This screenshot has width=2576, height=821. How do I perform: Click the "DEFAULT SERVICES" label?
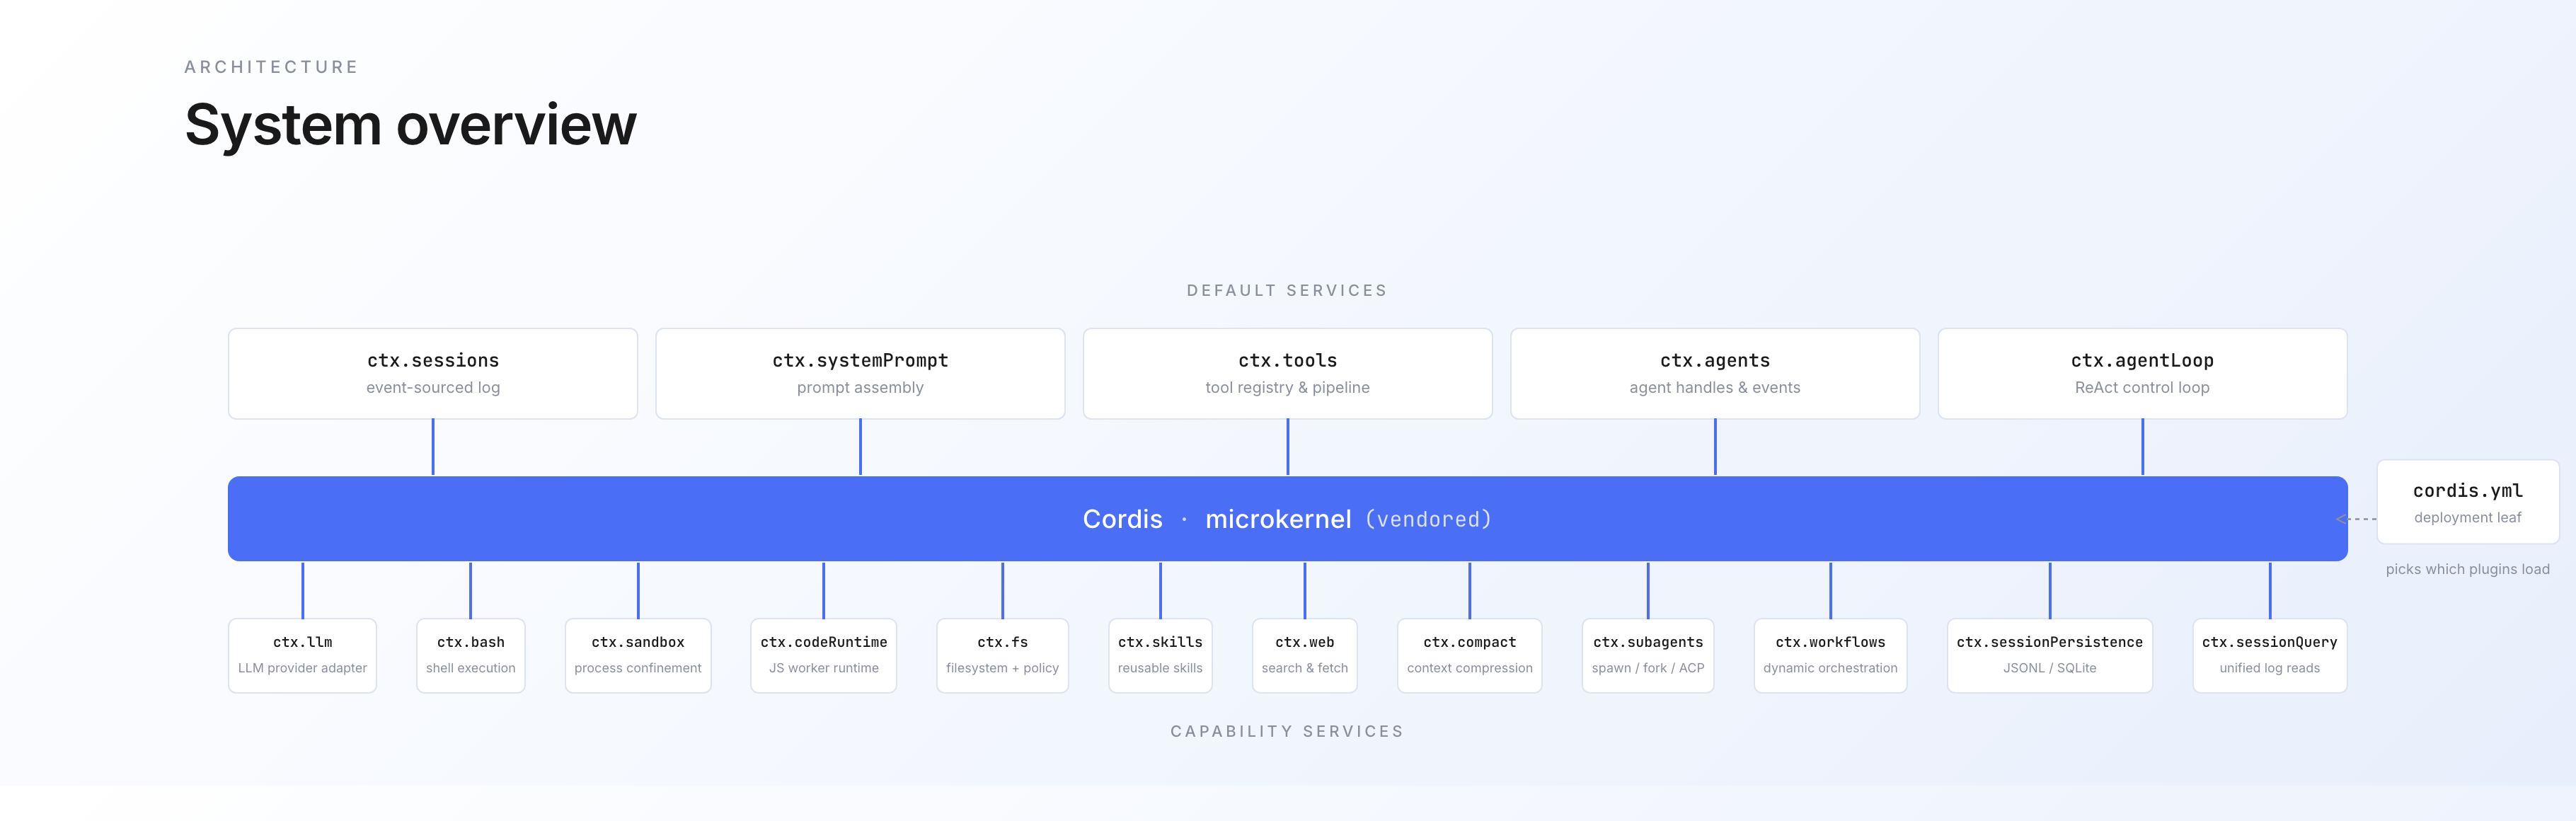tap(1287, 290)
